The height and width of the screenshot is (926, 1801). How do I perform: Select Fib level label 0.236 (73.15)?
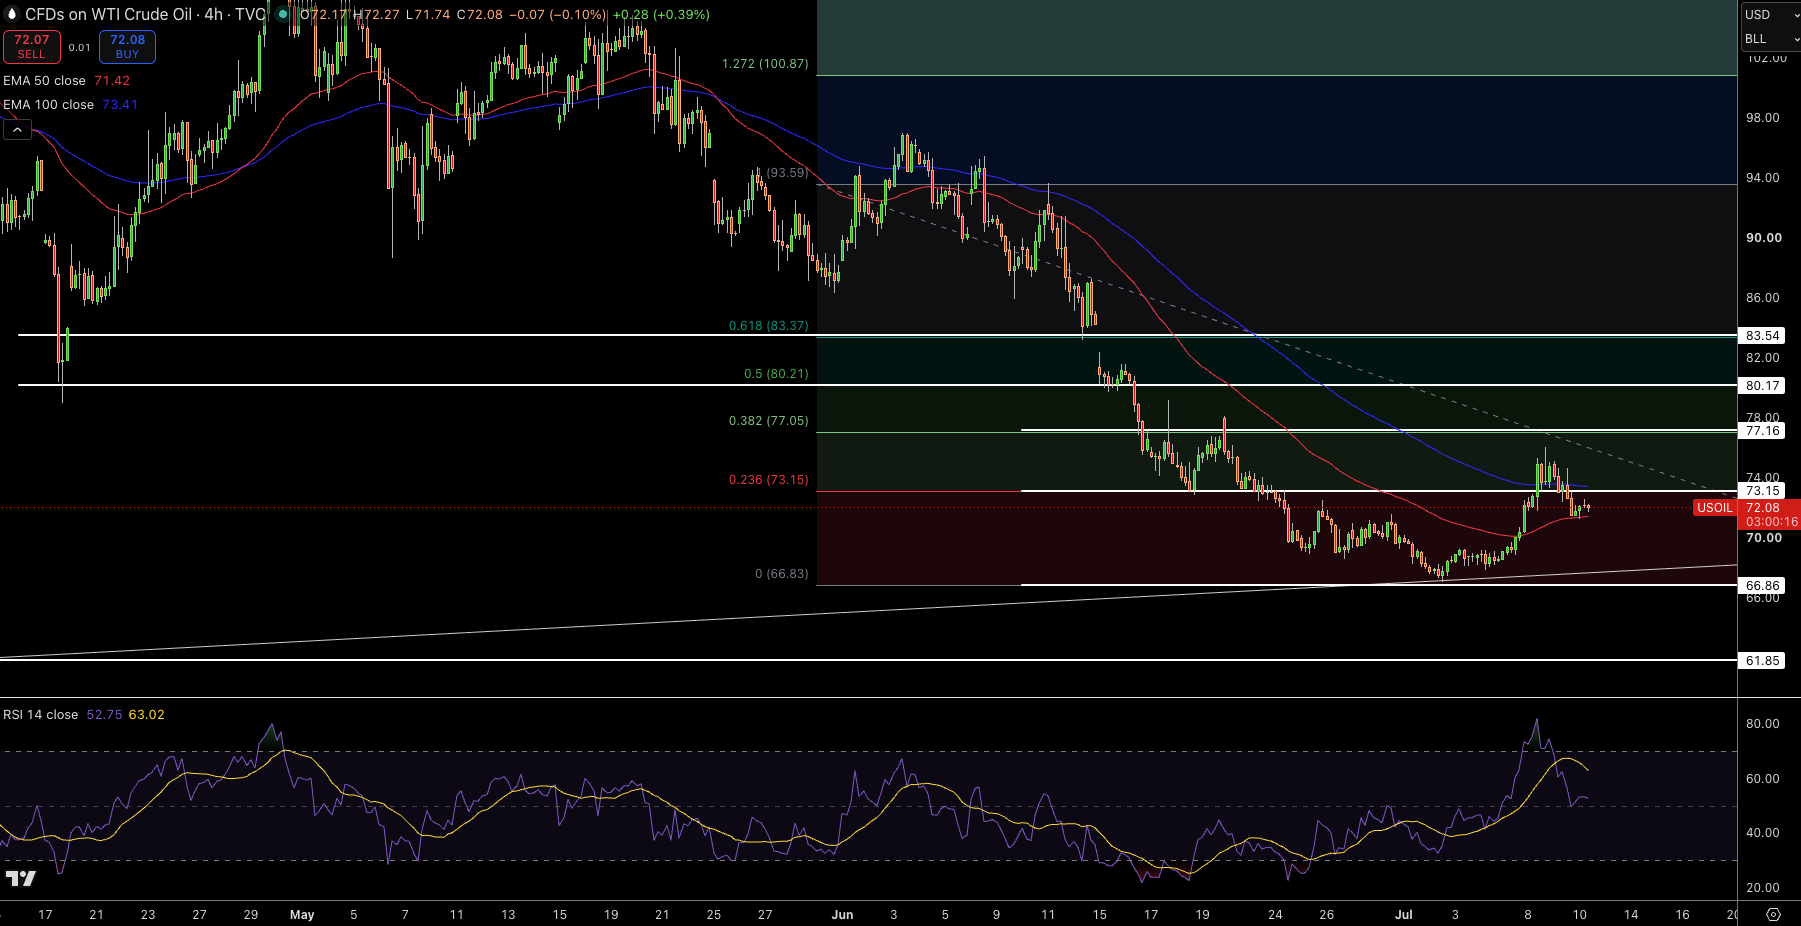pyautogui.click(x=768, y=479)
